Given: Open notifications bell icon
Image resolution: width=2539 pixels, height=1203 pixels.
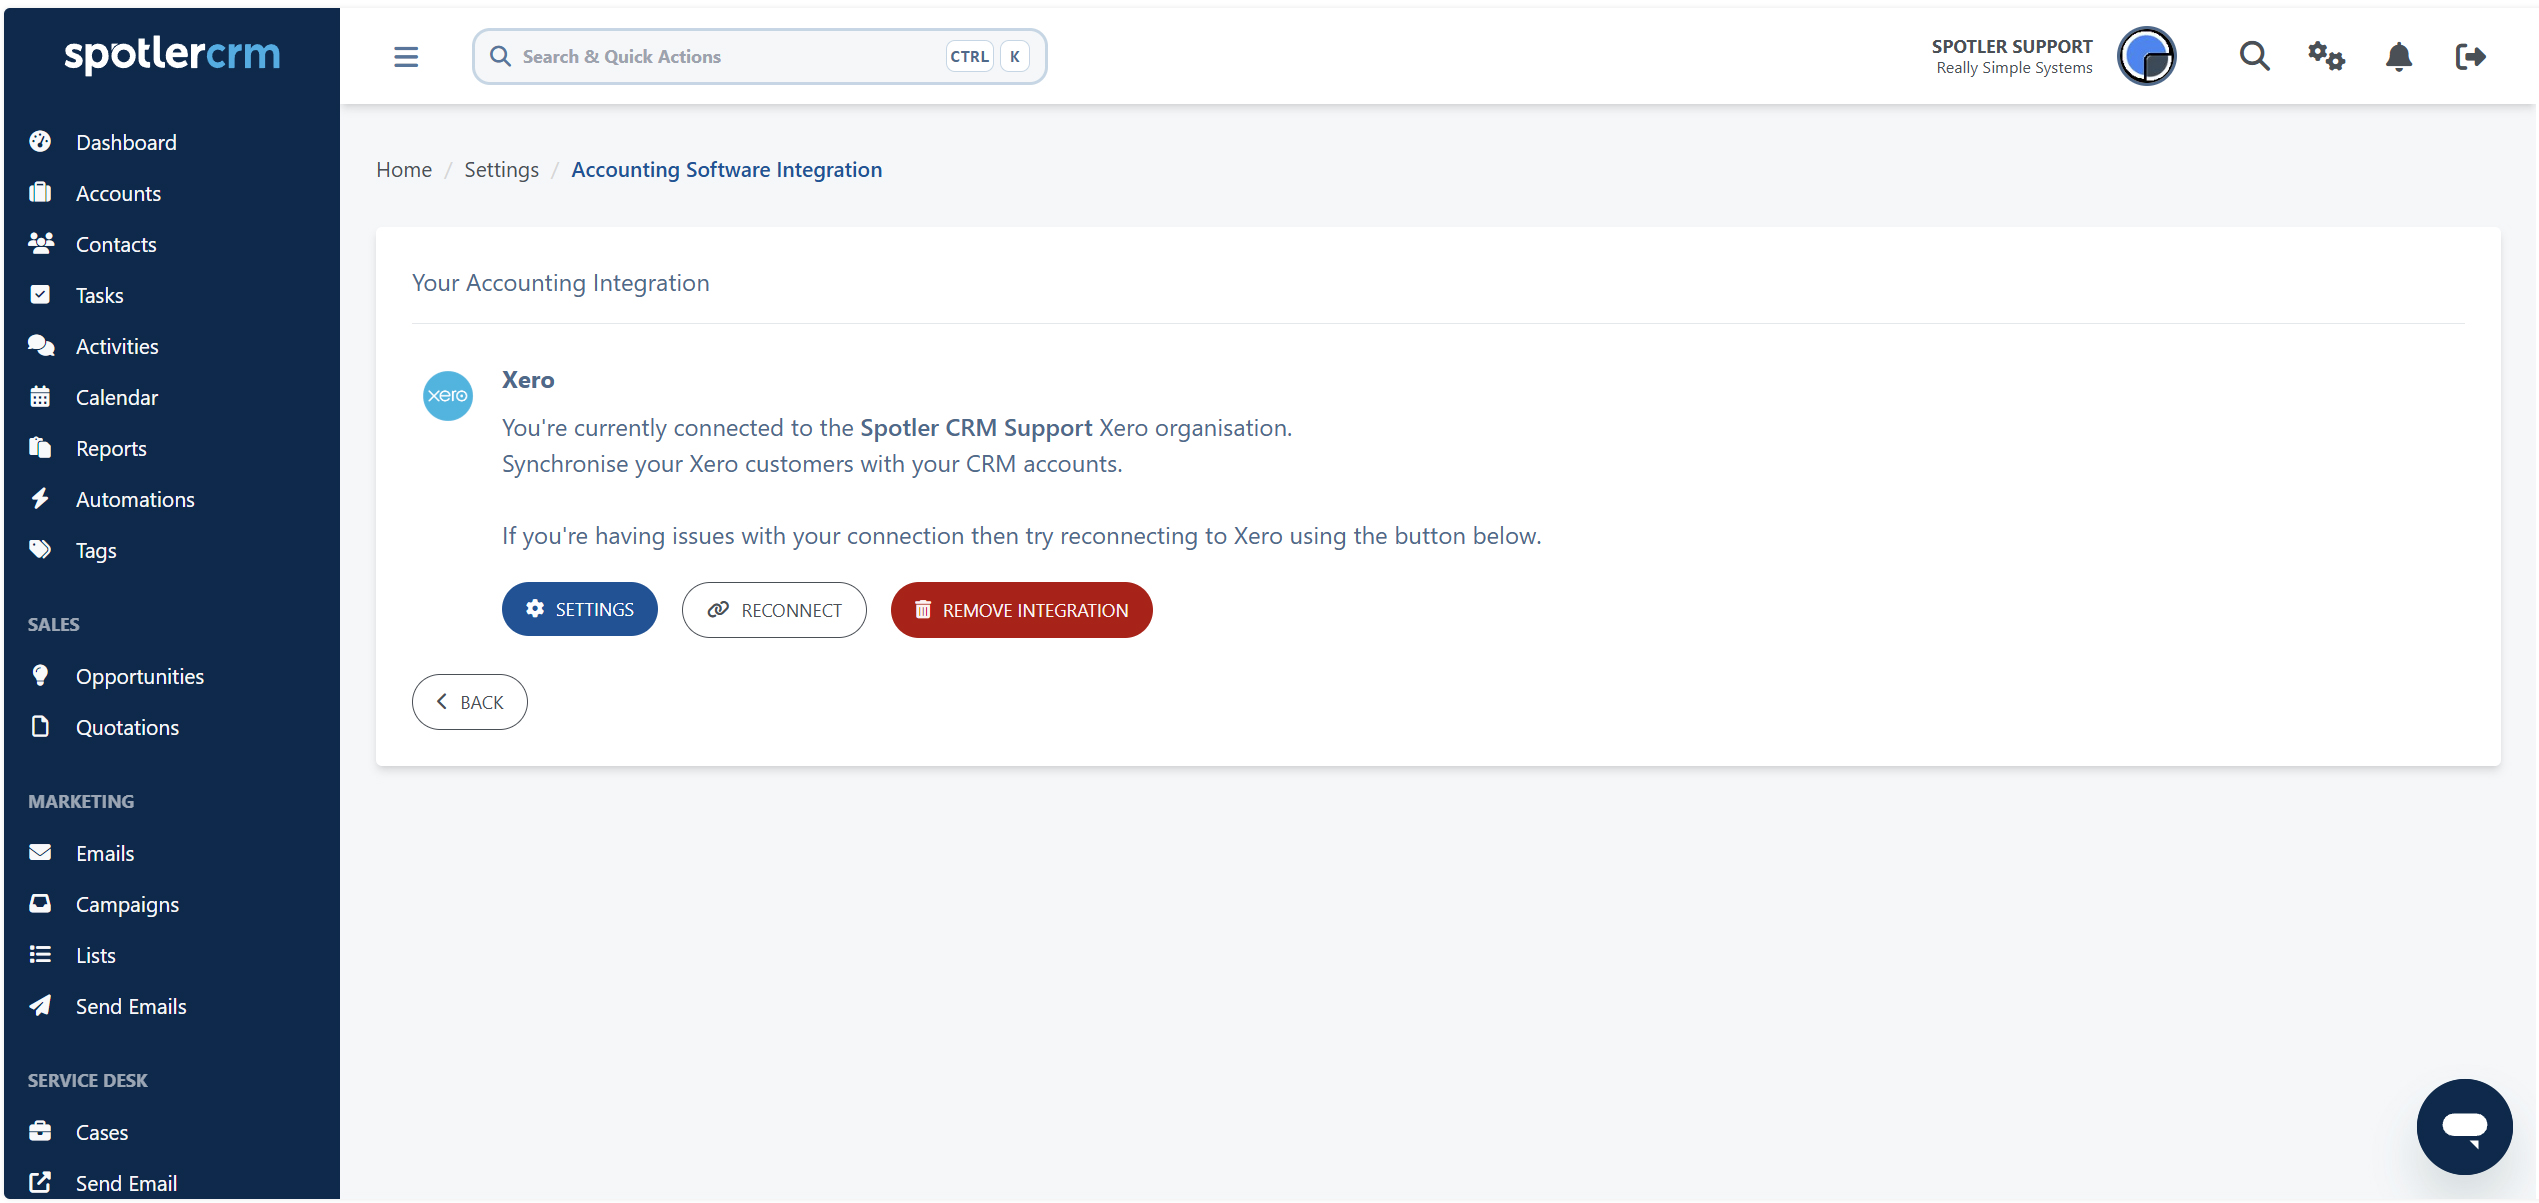Looking at the screenshot, I should click(x=2398, y=56).
